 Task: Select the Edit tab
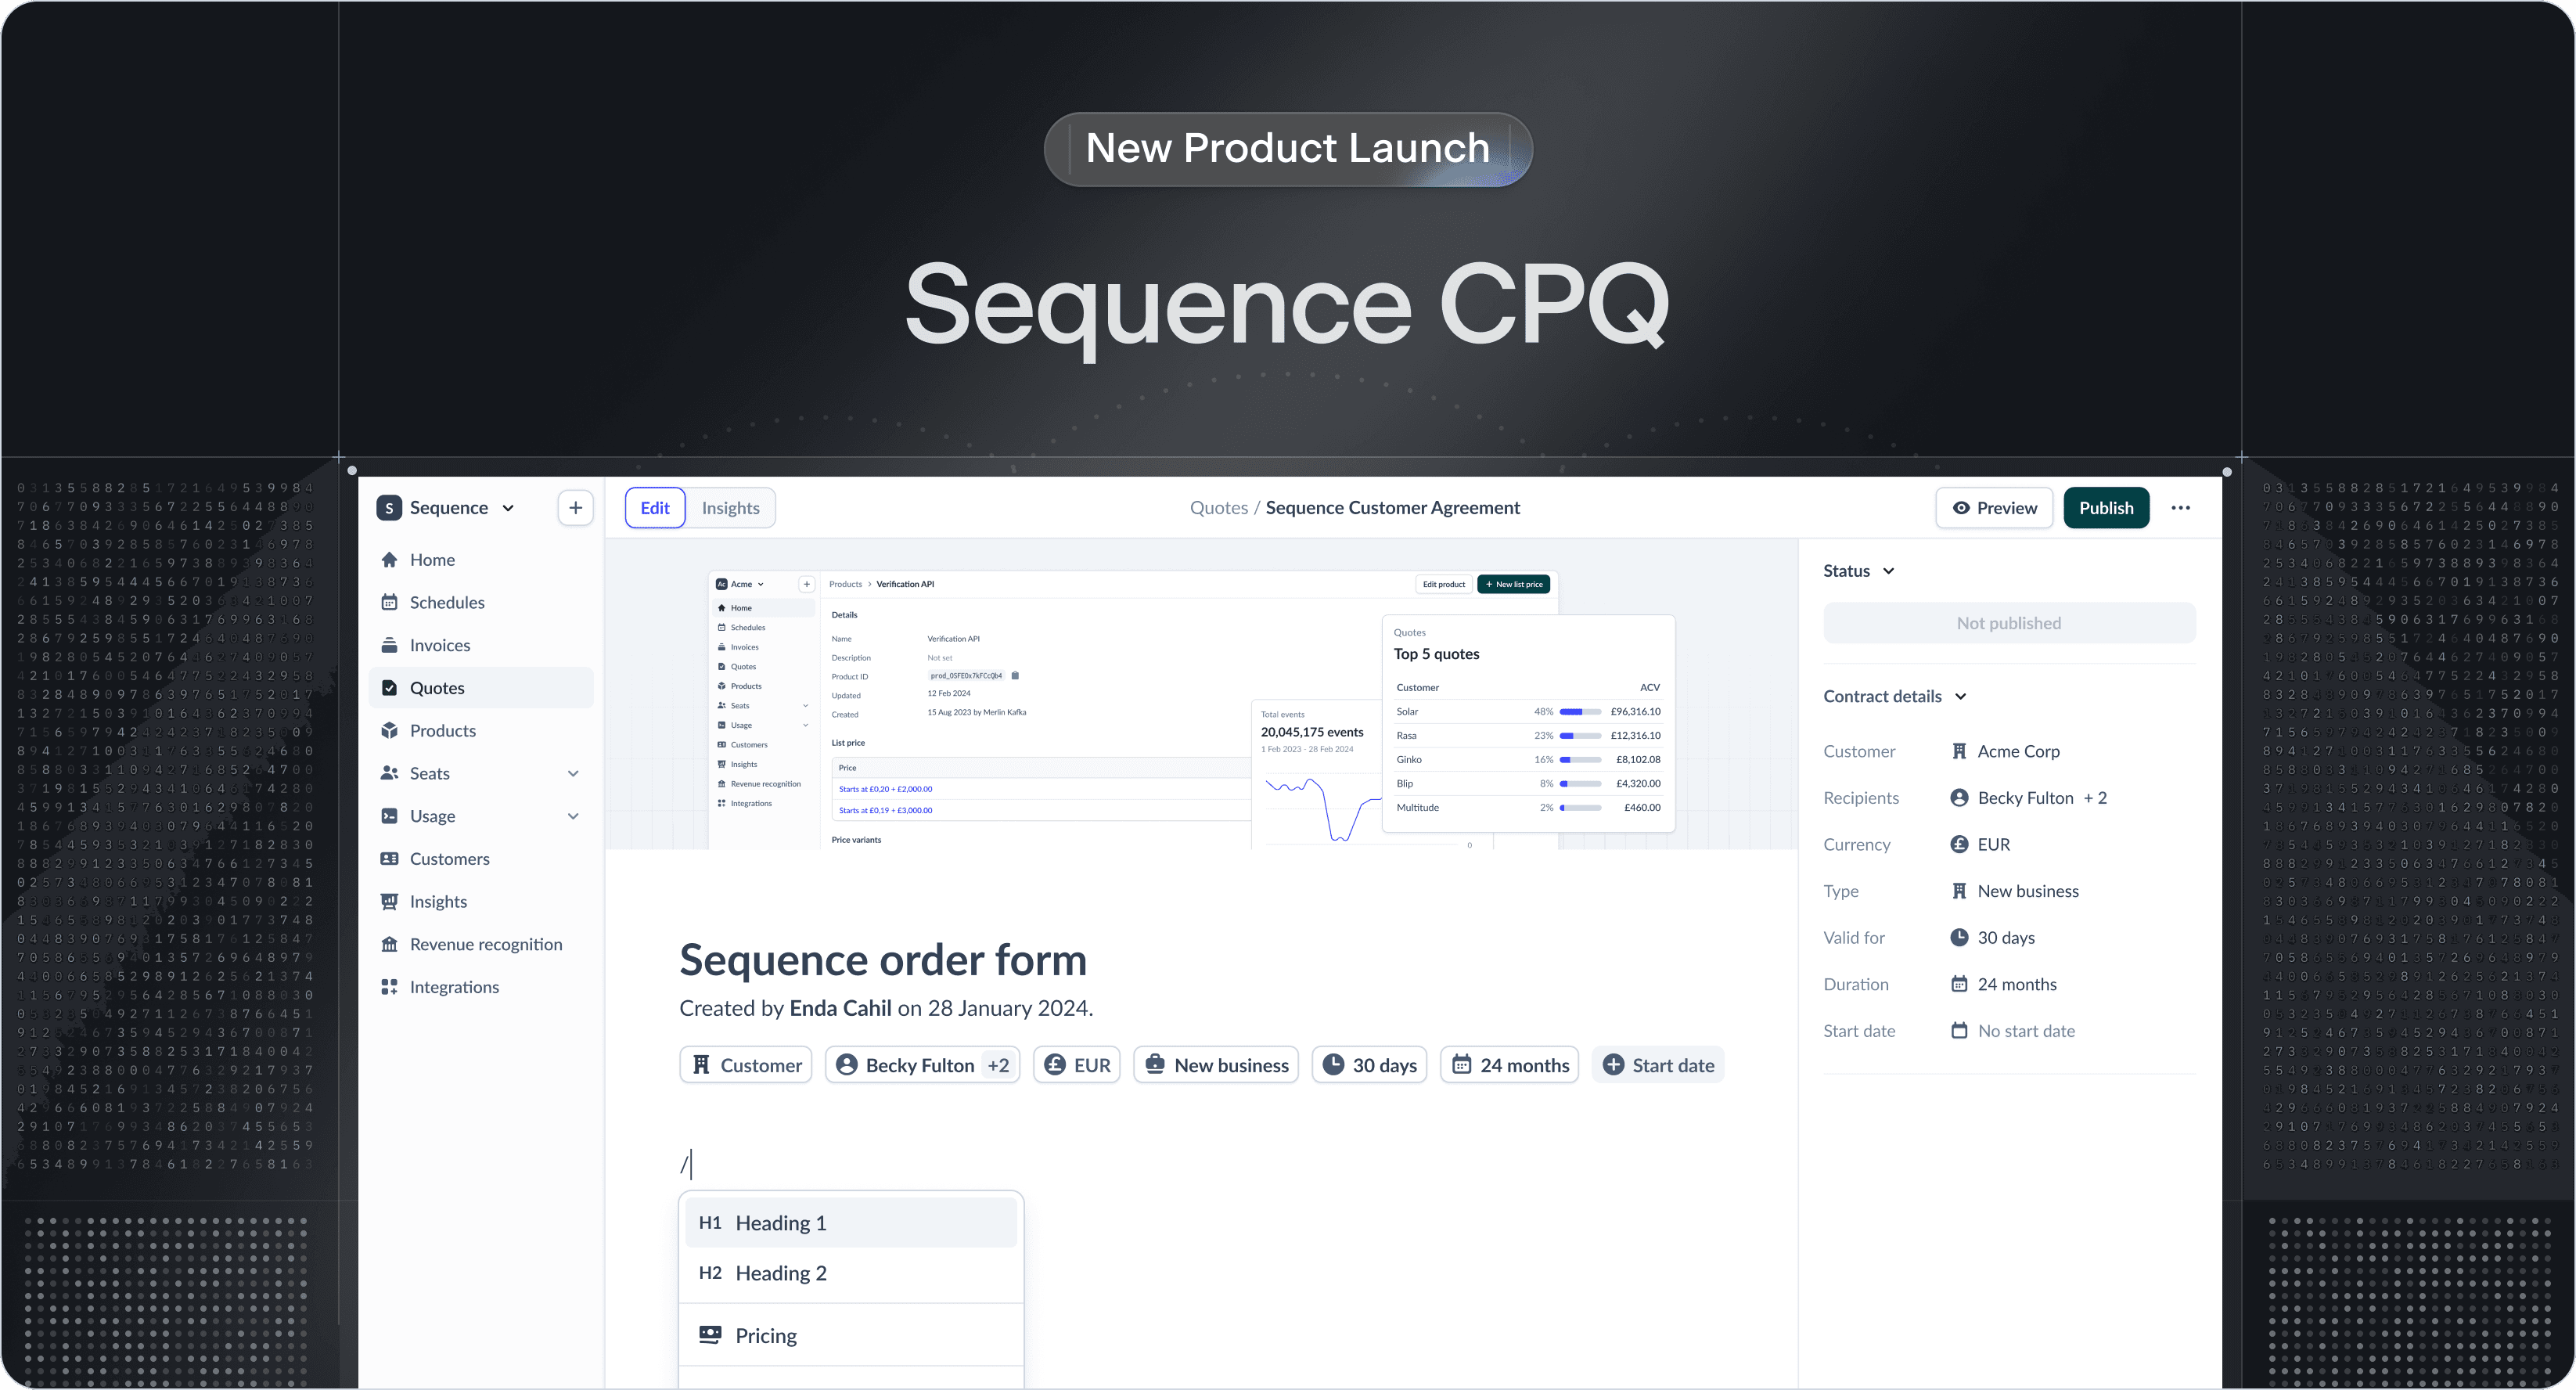click(655, 508)
